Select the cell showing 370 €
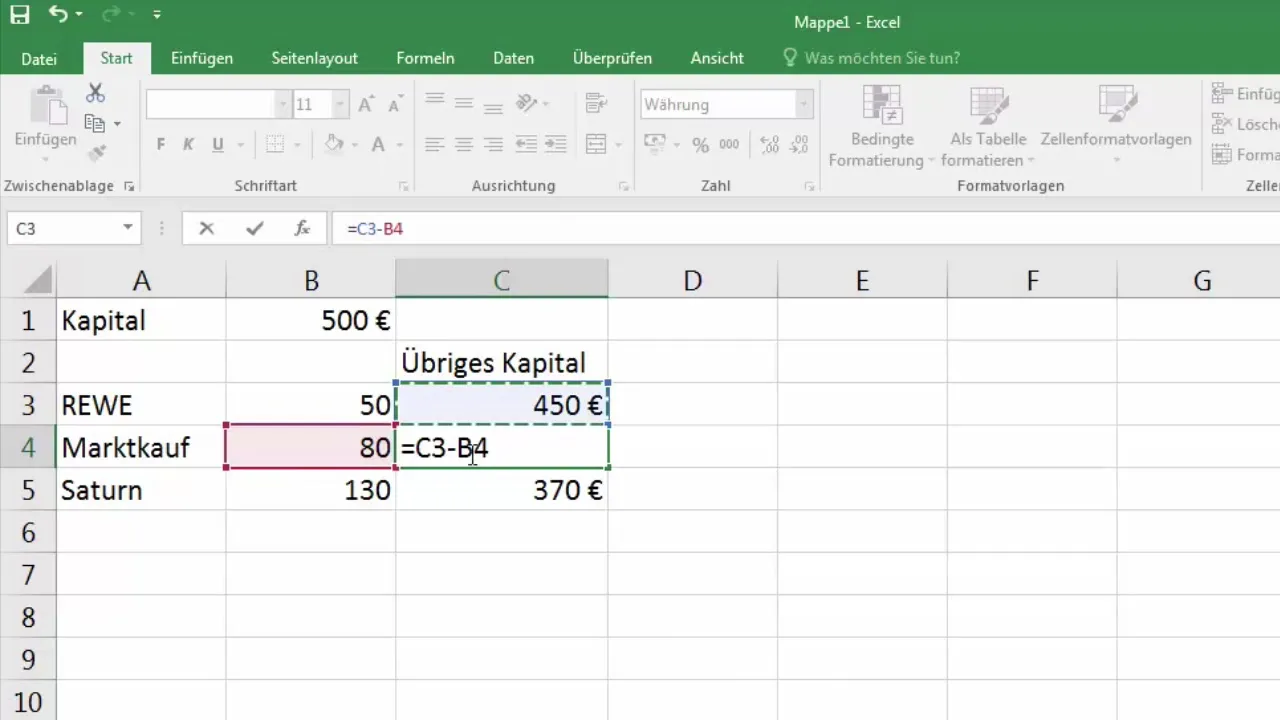 tap(502, 490)
